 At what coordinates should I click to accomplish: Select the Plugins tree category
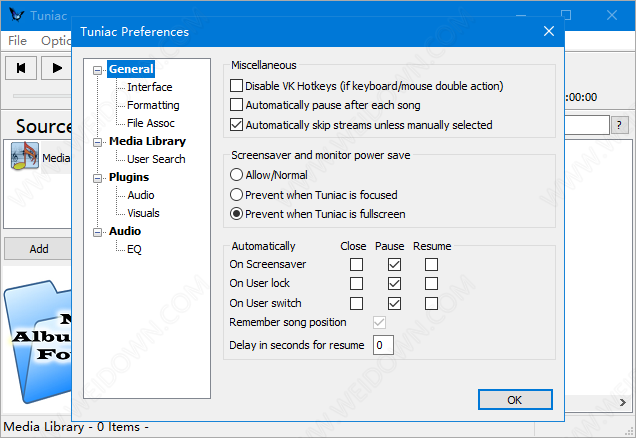[x=128, y=177]
